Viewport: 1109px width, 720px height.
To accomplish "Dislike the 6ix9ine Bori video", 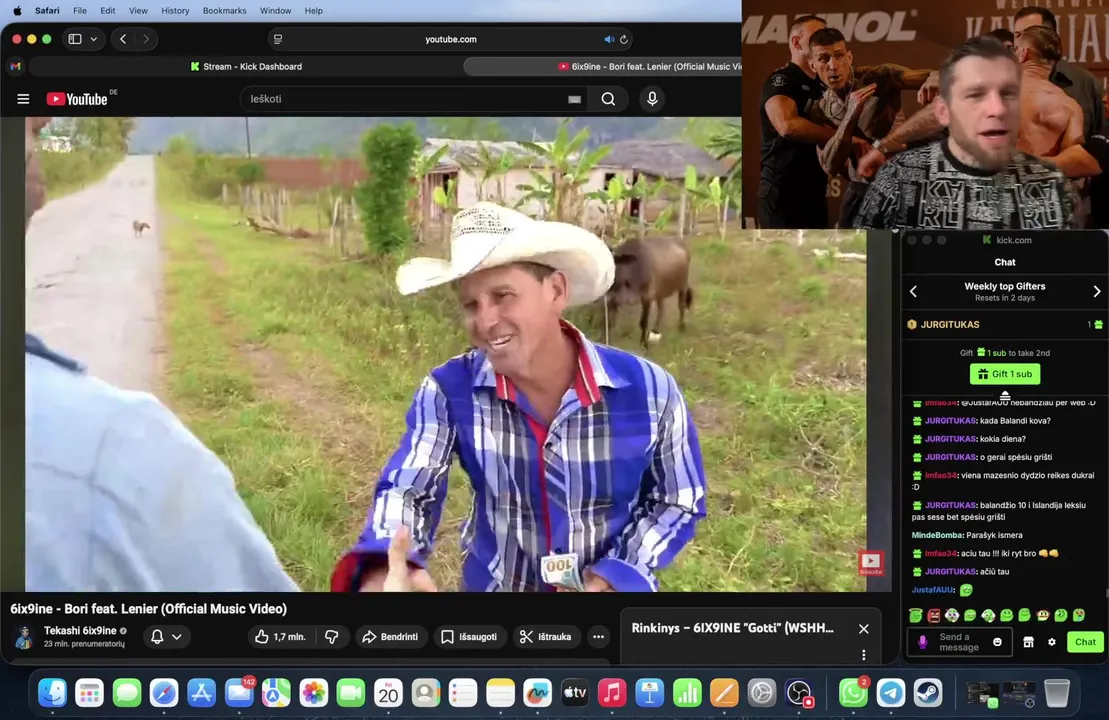I will pos(332,637).
